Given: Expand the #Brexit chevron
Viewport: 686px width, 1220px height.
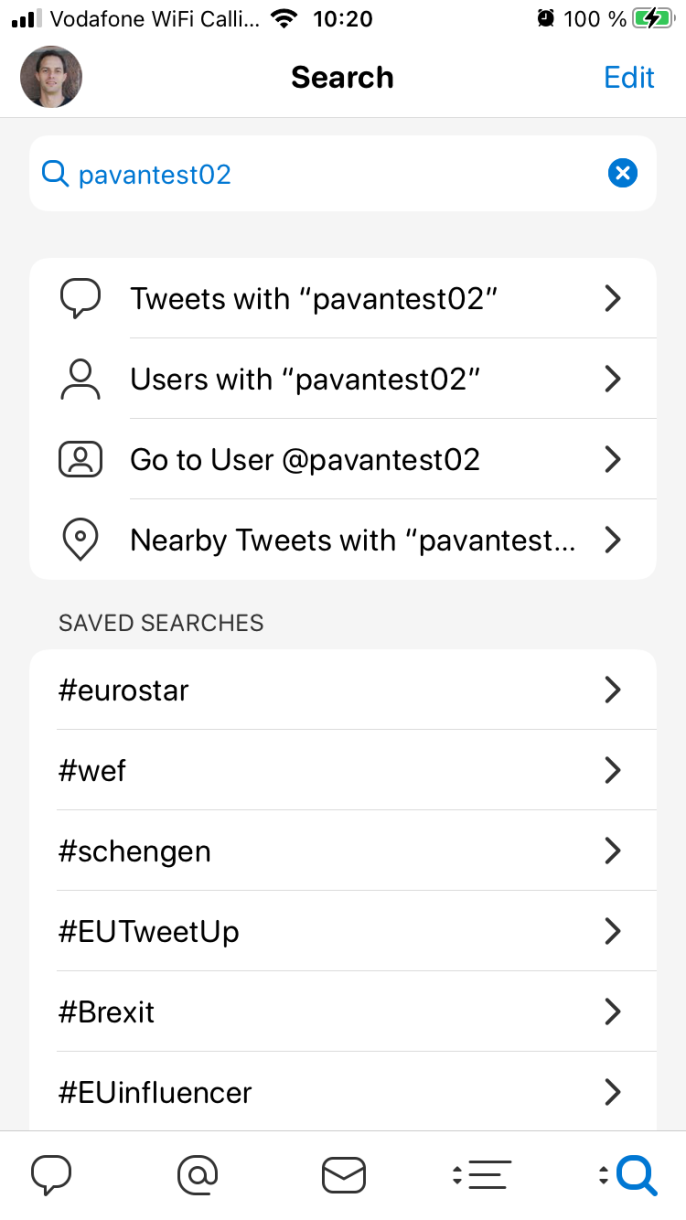Looking at the screenshot, I should pyautogui.click(x=613, y=1012).
